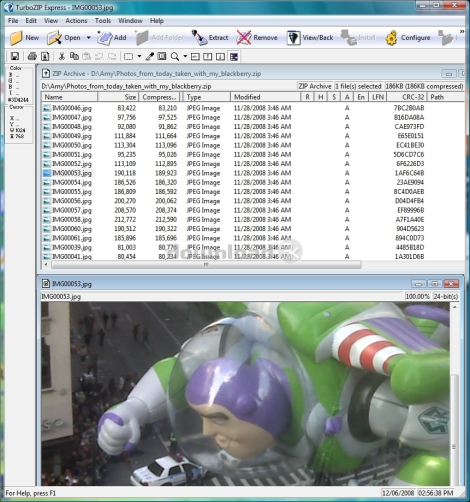The width and height of the screenshot is (470, 502).
Task: Click the Remove toolbar button
Action: click(x=257, y=38)
